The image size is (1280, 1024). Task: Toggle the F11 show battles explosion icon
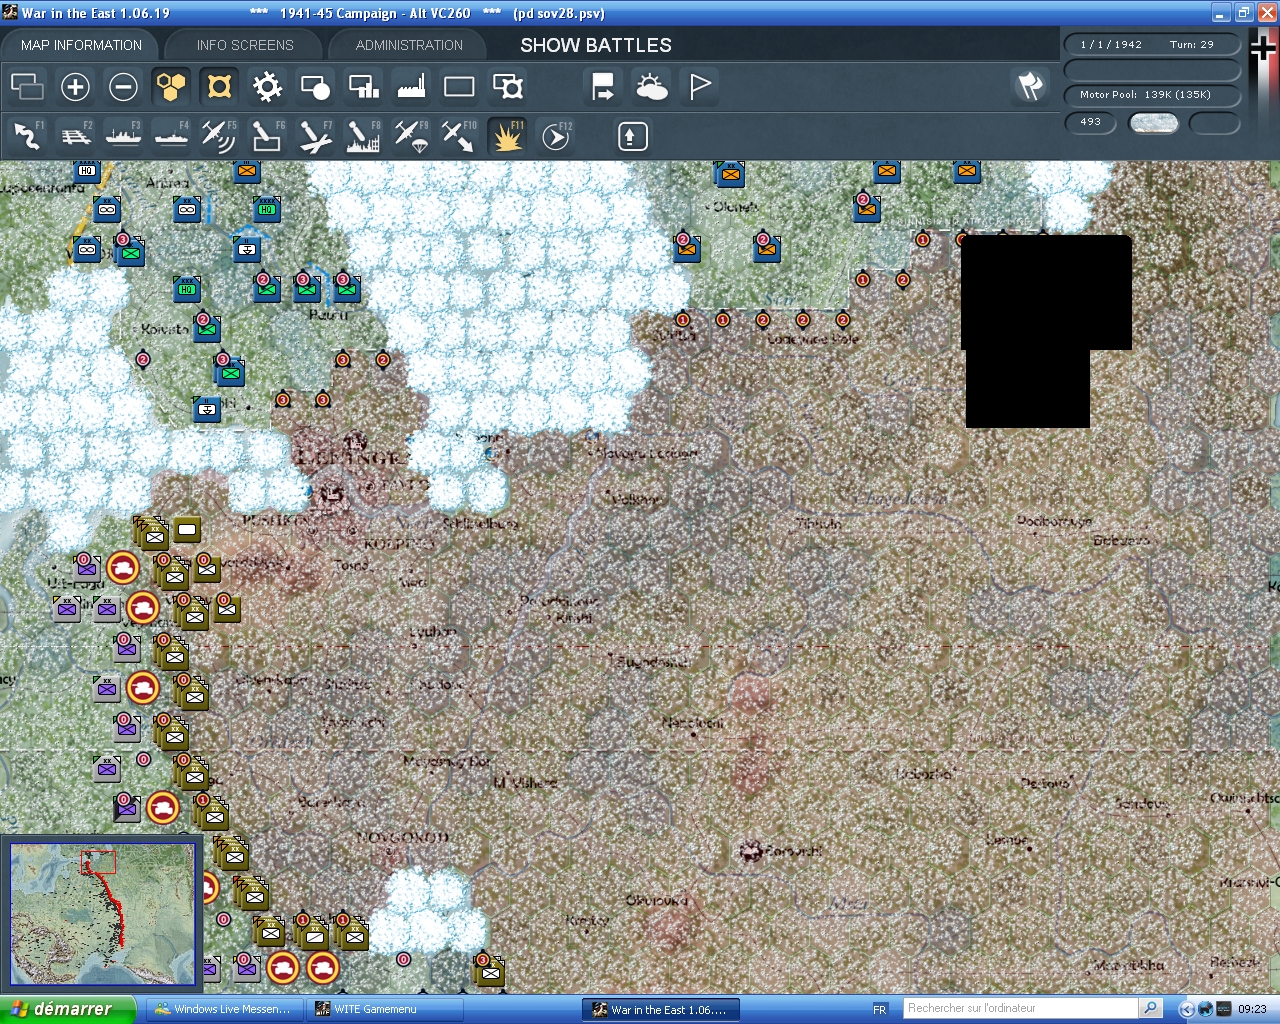coord(507,136)
